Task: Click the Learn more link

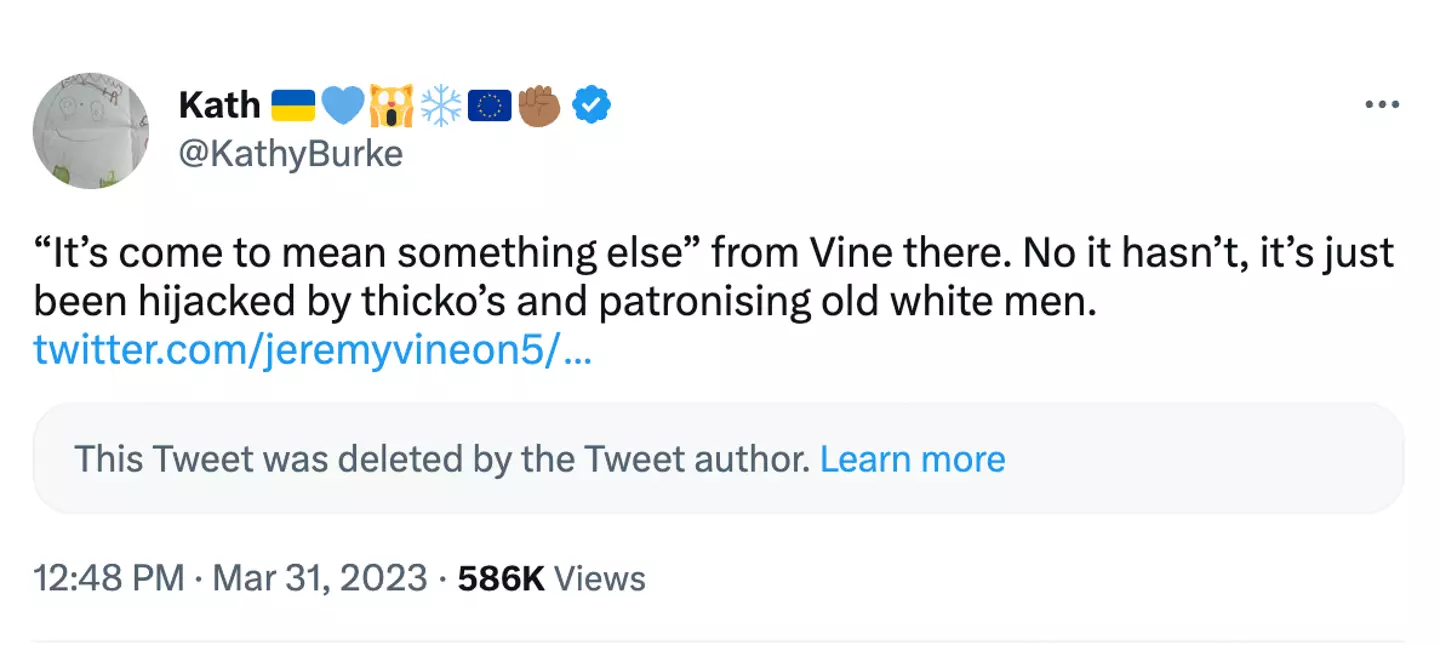Action: (912, 459)
